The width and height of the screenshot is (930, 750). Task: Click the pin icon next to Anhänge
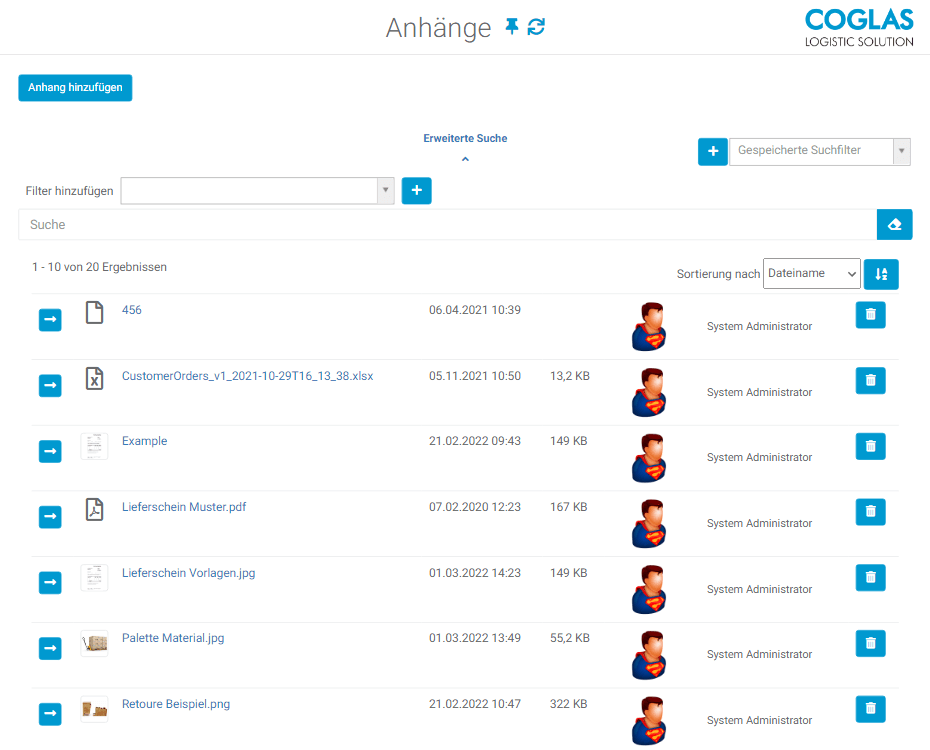[x=512, y=27]
